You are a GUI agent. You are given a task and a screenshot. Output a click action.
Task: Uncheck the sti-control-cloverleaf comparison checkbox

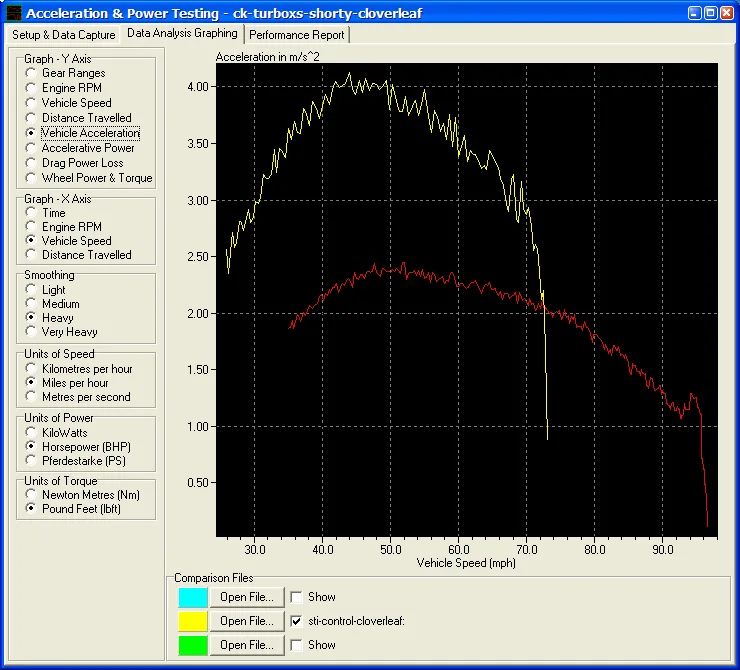pyautogui.click(x=296, y=621)
